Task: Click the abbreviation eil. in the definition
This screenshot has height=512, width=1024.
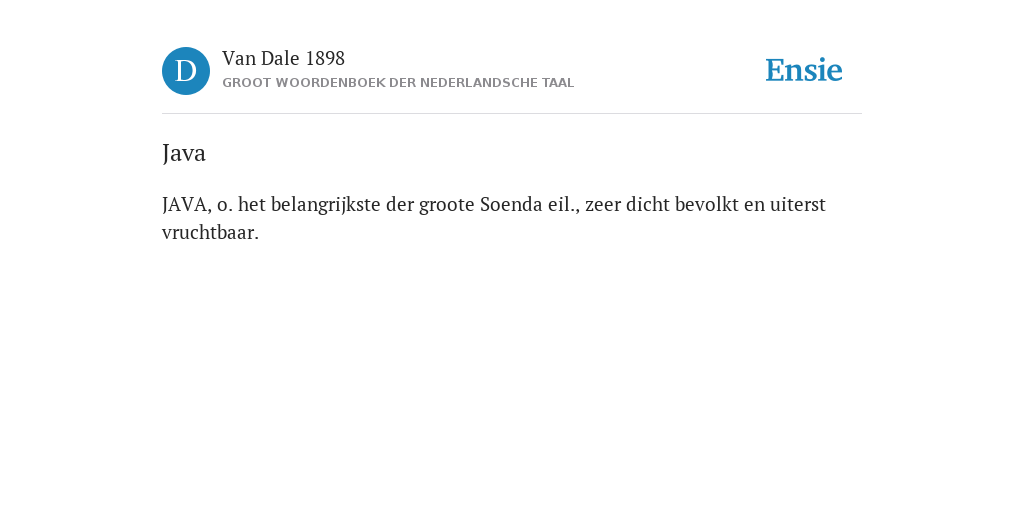Action: point(563,205)
